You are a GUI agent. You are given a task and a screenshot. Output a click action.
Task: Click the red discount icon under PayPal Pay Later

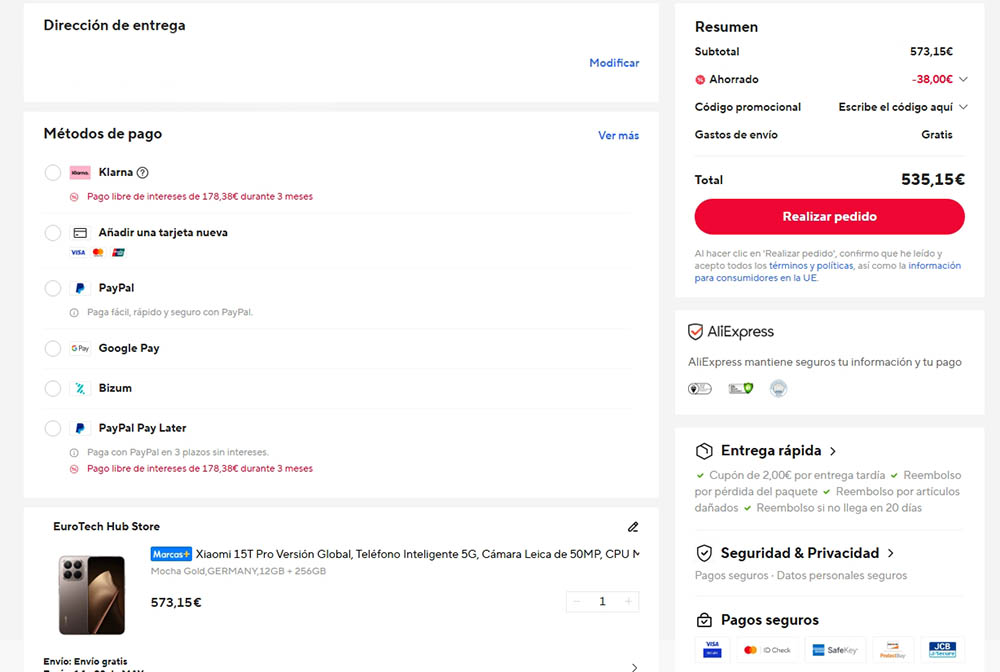pyautogui.click(x=74, y=469)
